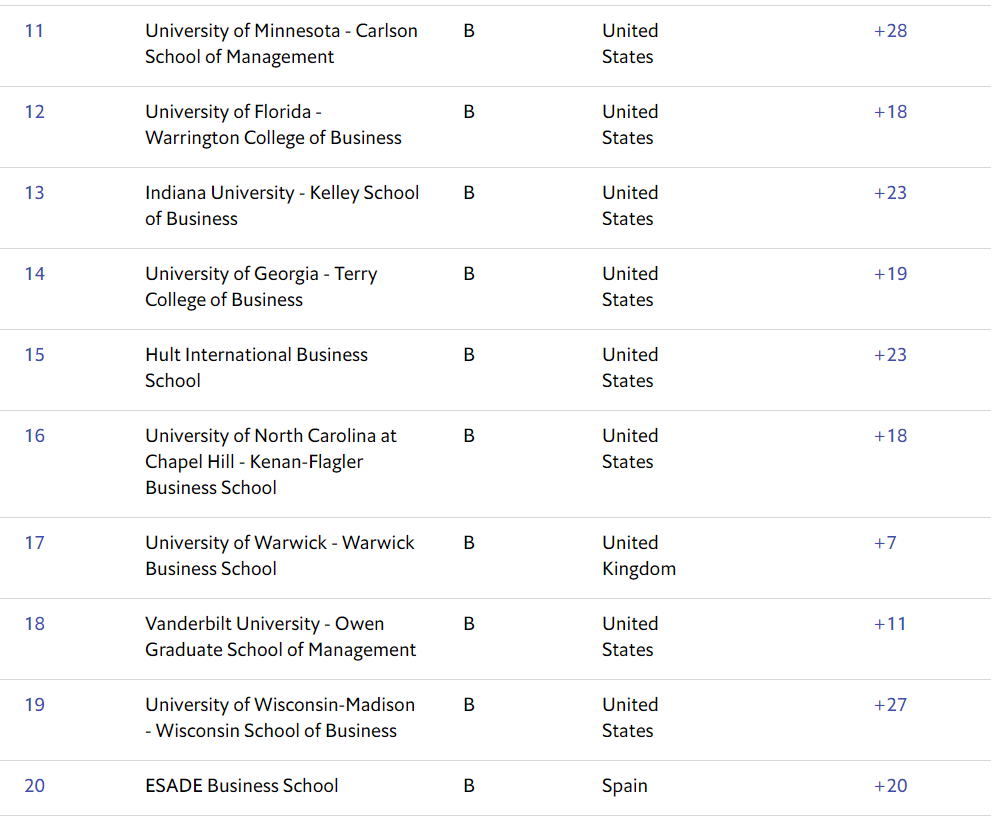
Task: Click United Kingdom country cell
Action: pos(638,556)
